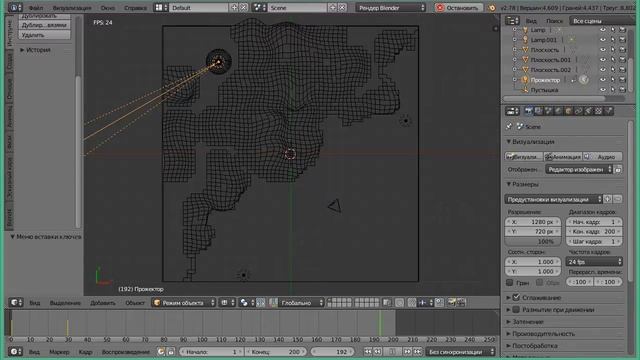
Task: Select the Object Data properties tab icon
Action: click(x=588, y=111)
